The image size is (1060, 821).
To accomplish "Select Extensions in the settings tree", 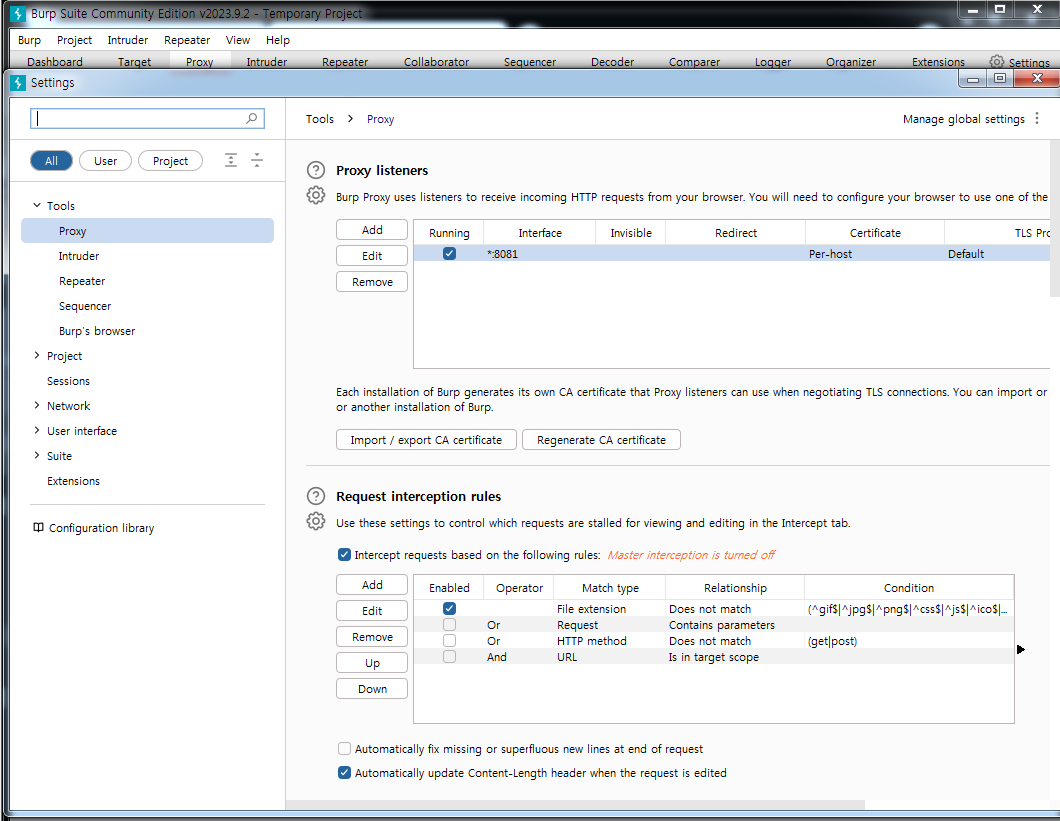I will click(x=73, y=481).
